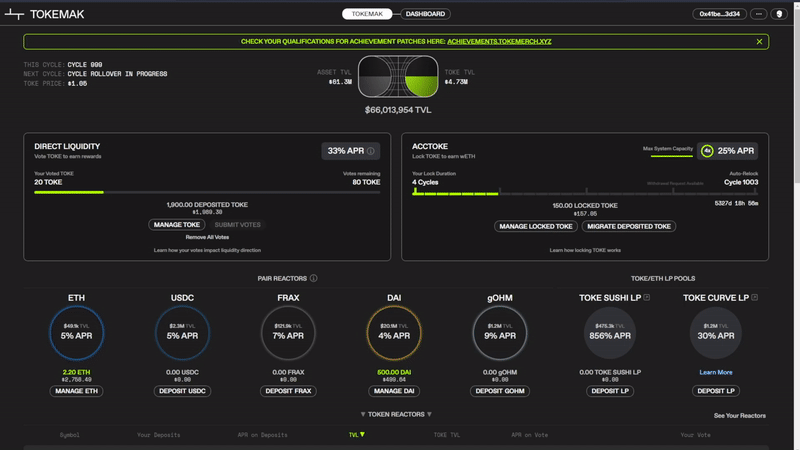800x450 pixels.
Task: Collapse the TOKEN REACTORS section left arrow
Action: [363, 414]
